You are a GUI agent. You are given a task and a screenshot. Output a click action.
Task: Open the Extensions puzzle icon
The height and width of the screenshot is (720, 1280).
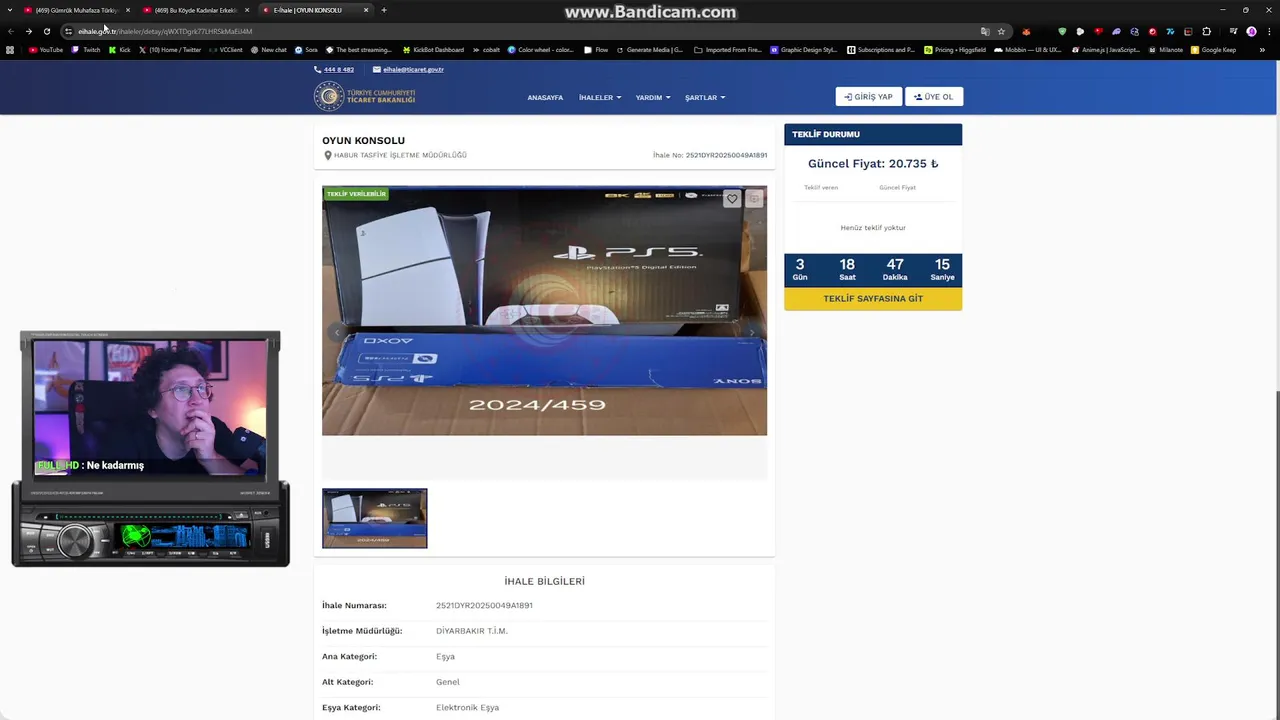tap(1206, 31)
